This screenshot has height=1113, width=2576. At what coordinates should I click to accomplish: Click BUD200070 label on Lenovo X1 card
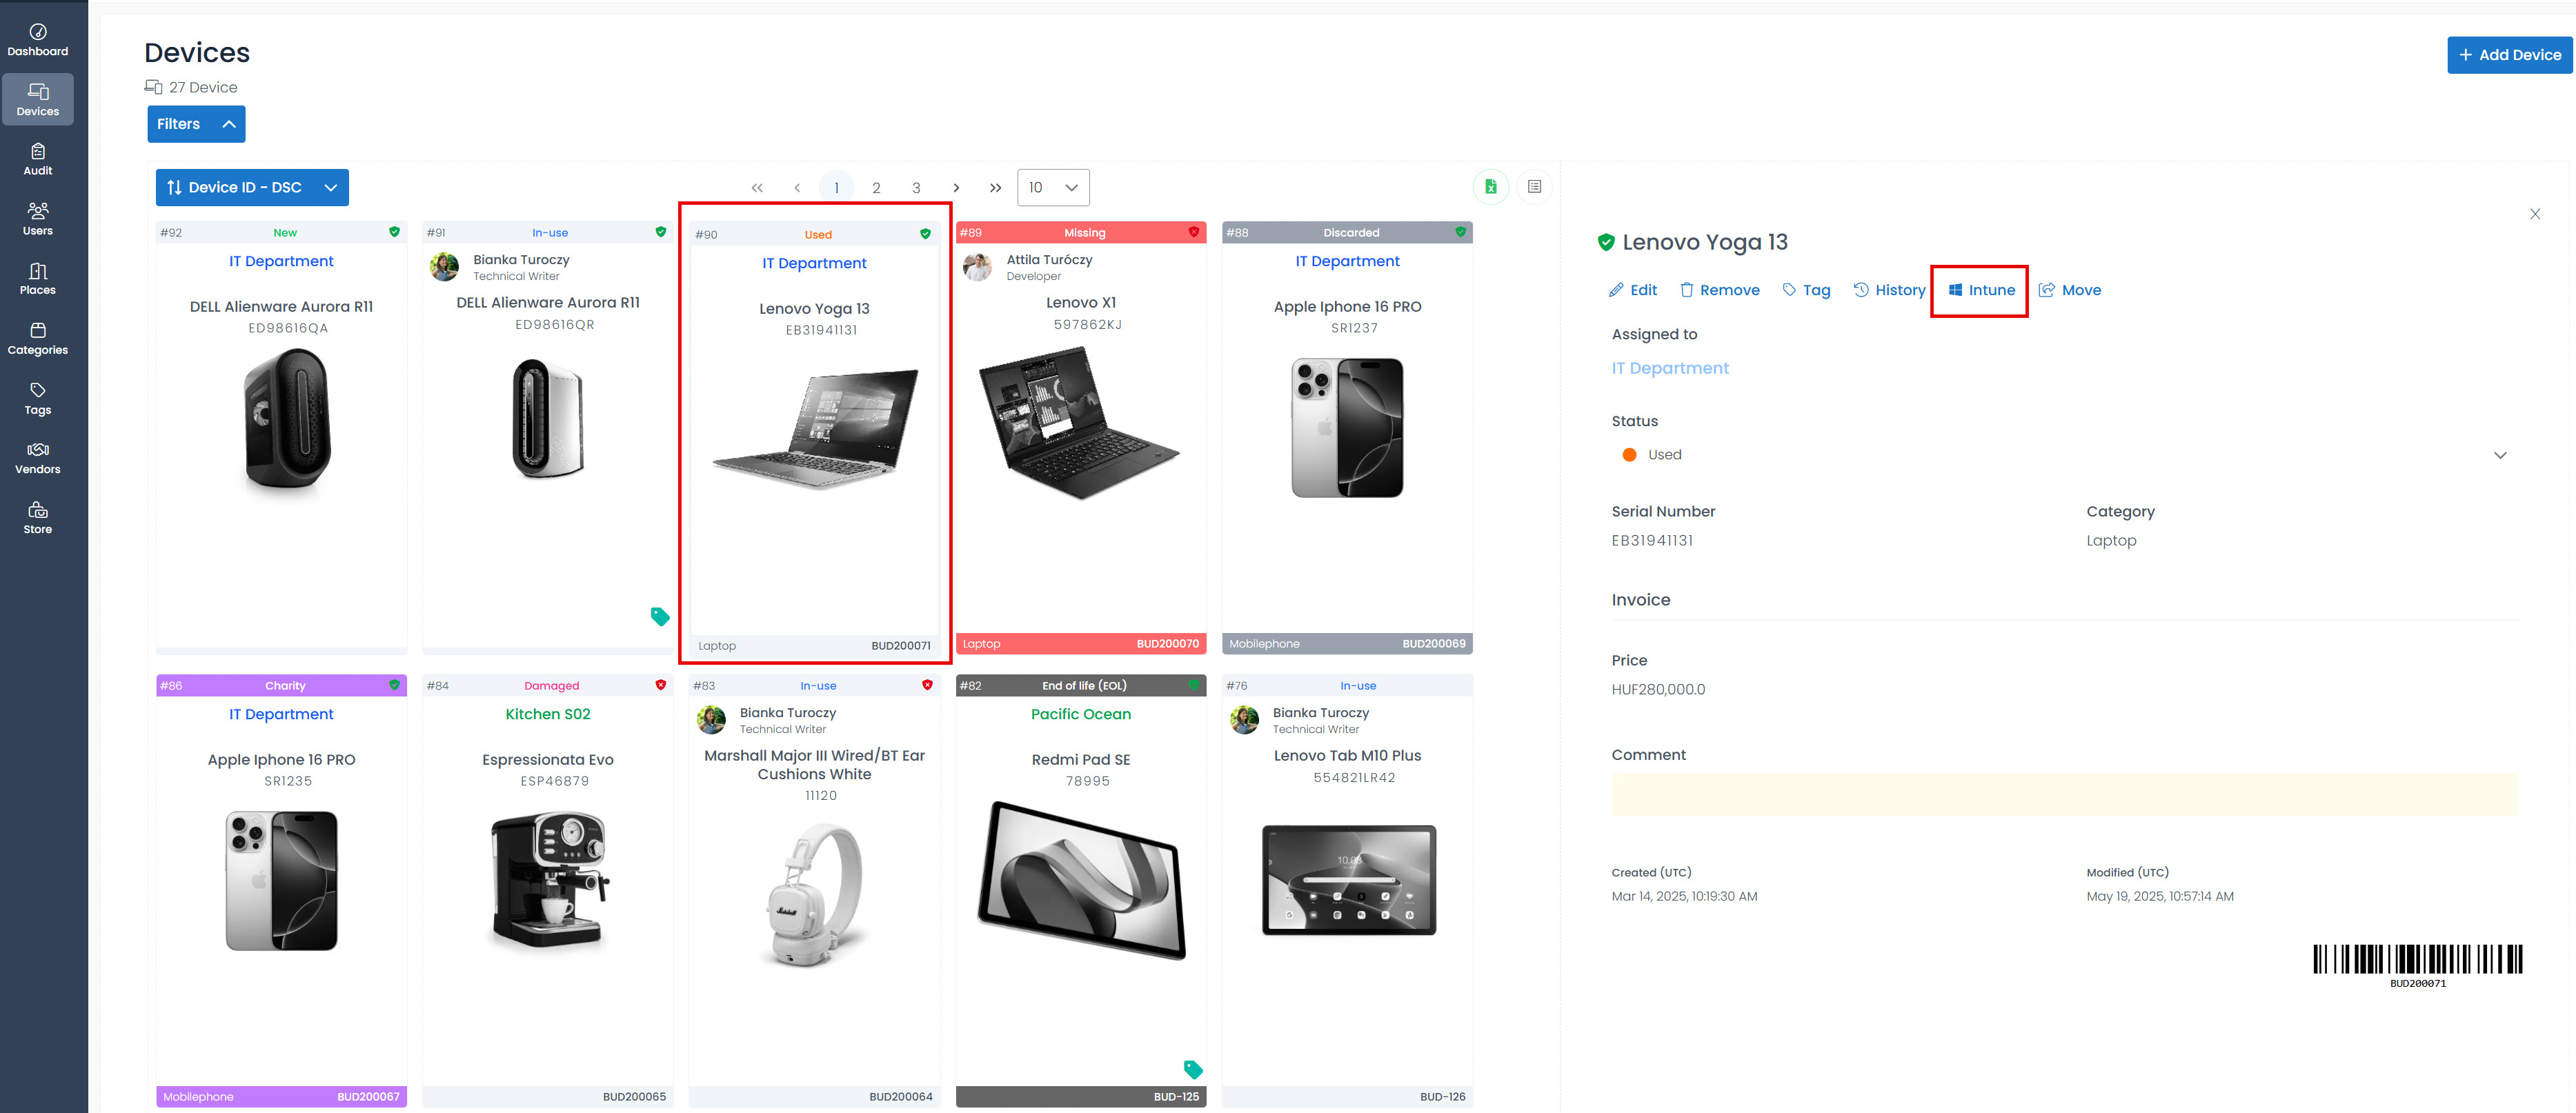point(1167,644)
